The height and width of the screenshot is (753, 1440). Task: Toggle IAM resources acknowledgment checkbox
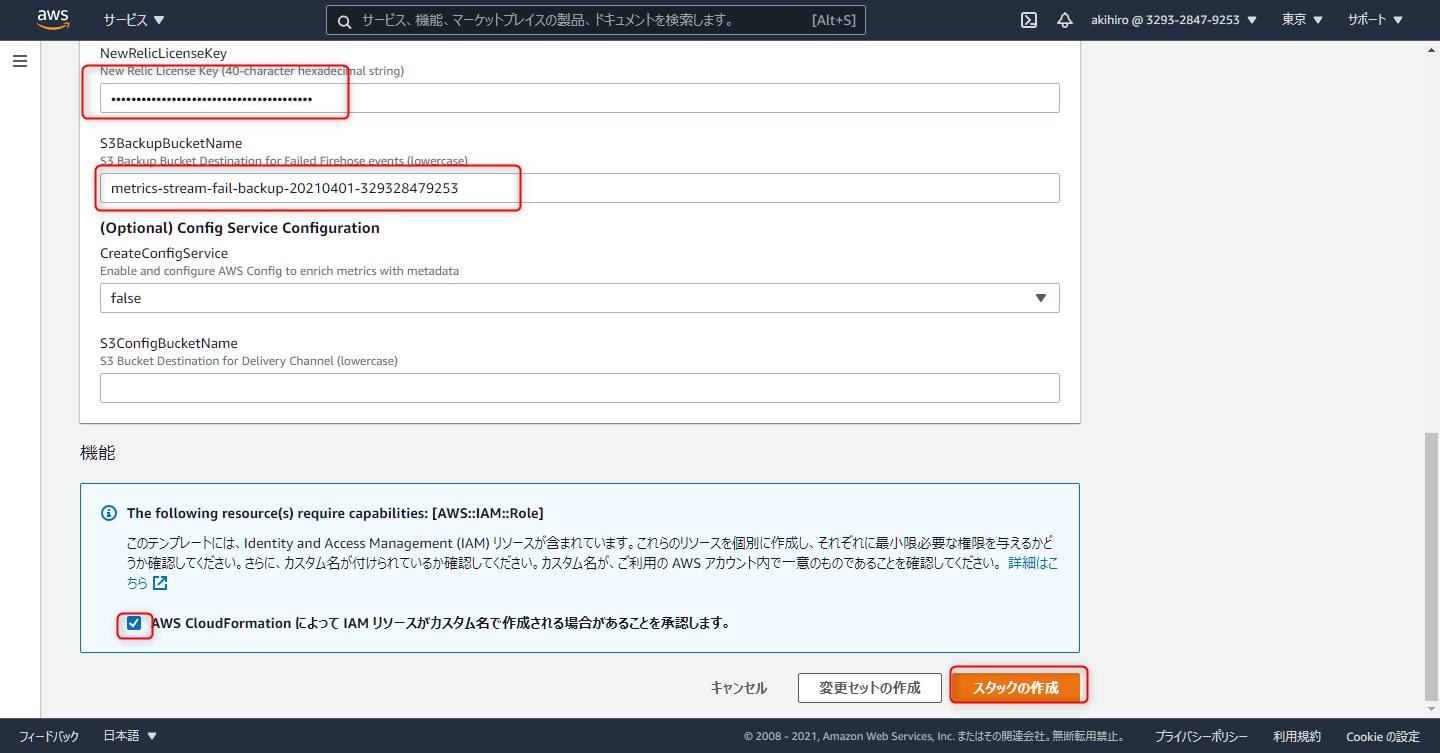[x=134, y=623]
